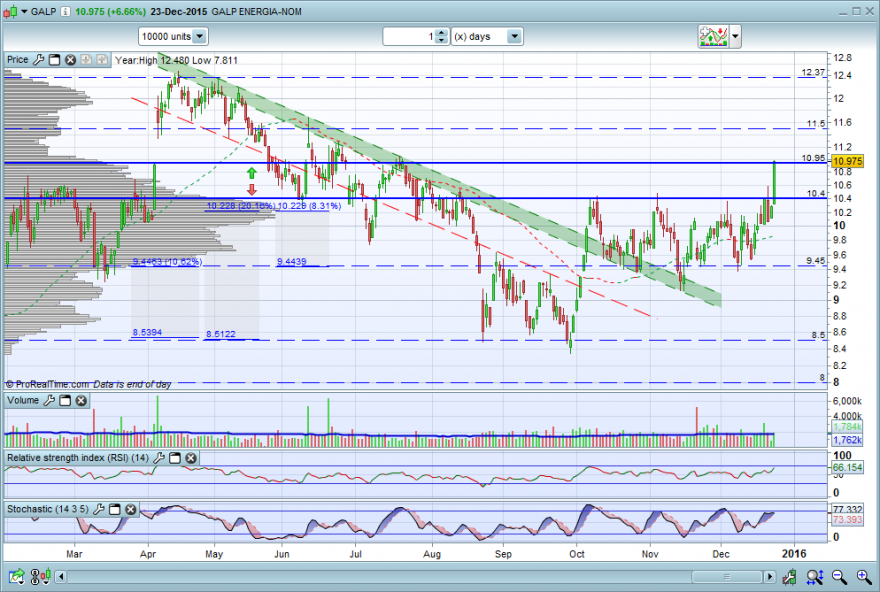Close the RSI indicator panel

[191, 458]
